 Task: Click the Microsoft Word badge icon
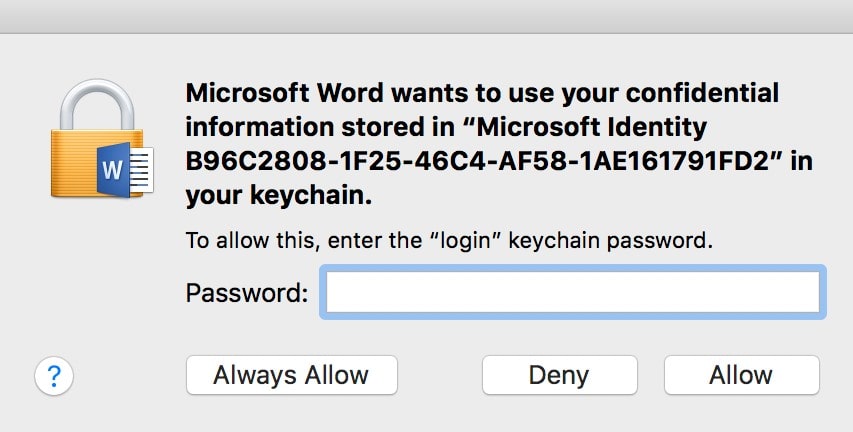[113, 170]
